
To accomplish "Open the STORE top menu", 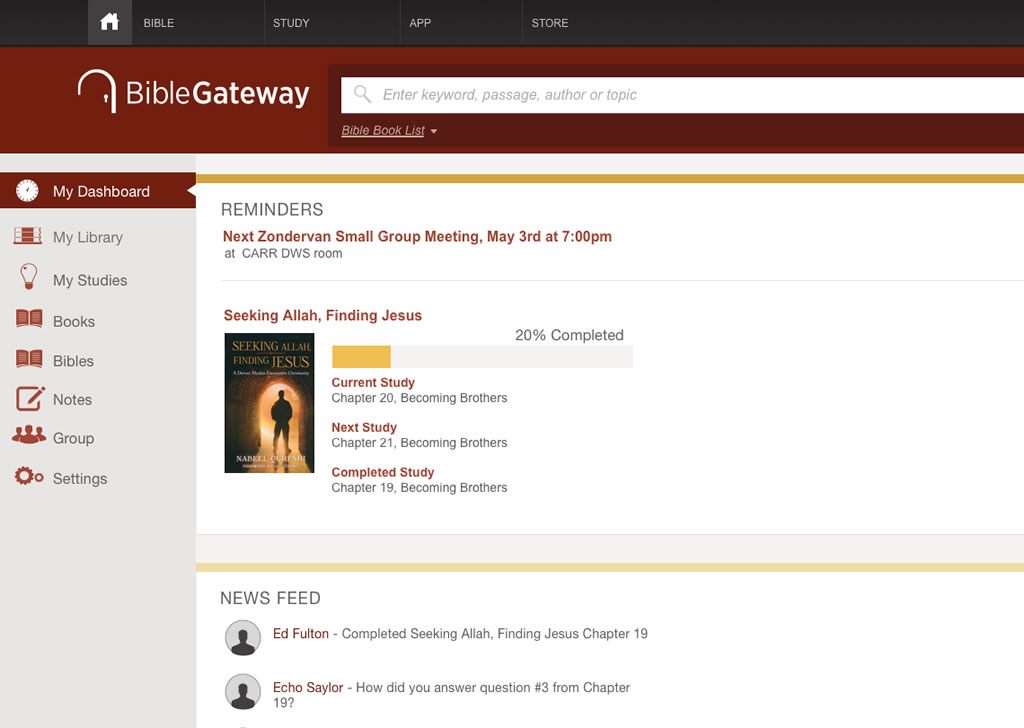I will tap(550, 23).
